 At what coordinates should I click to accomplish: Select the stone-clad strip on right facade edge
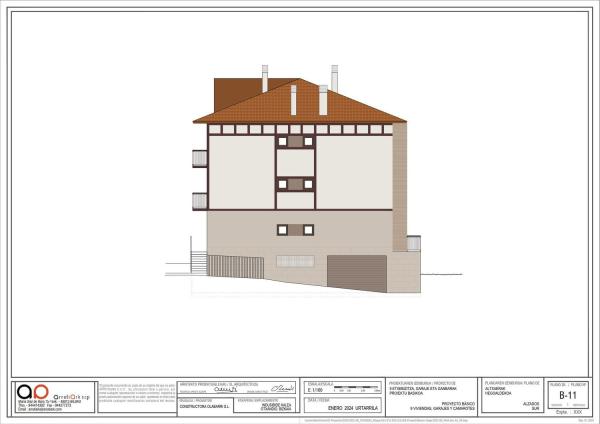pyautogui.click(x=399, y=185)
